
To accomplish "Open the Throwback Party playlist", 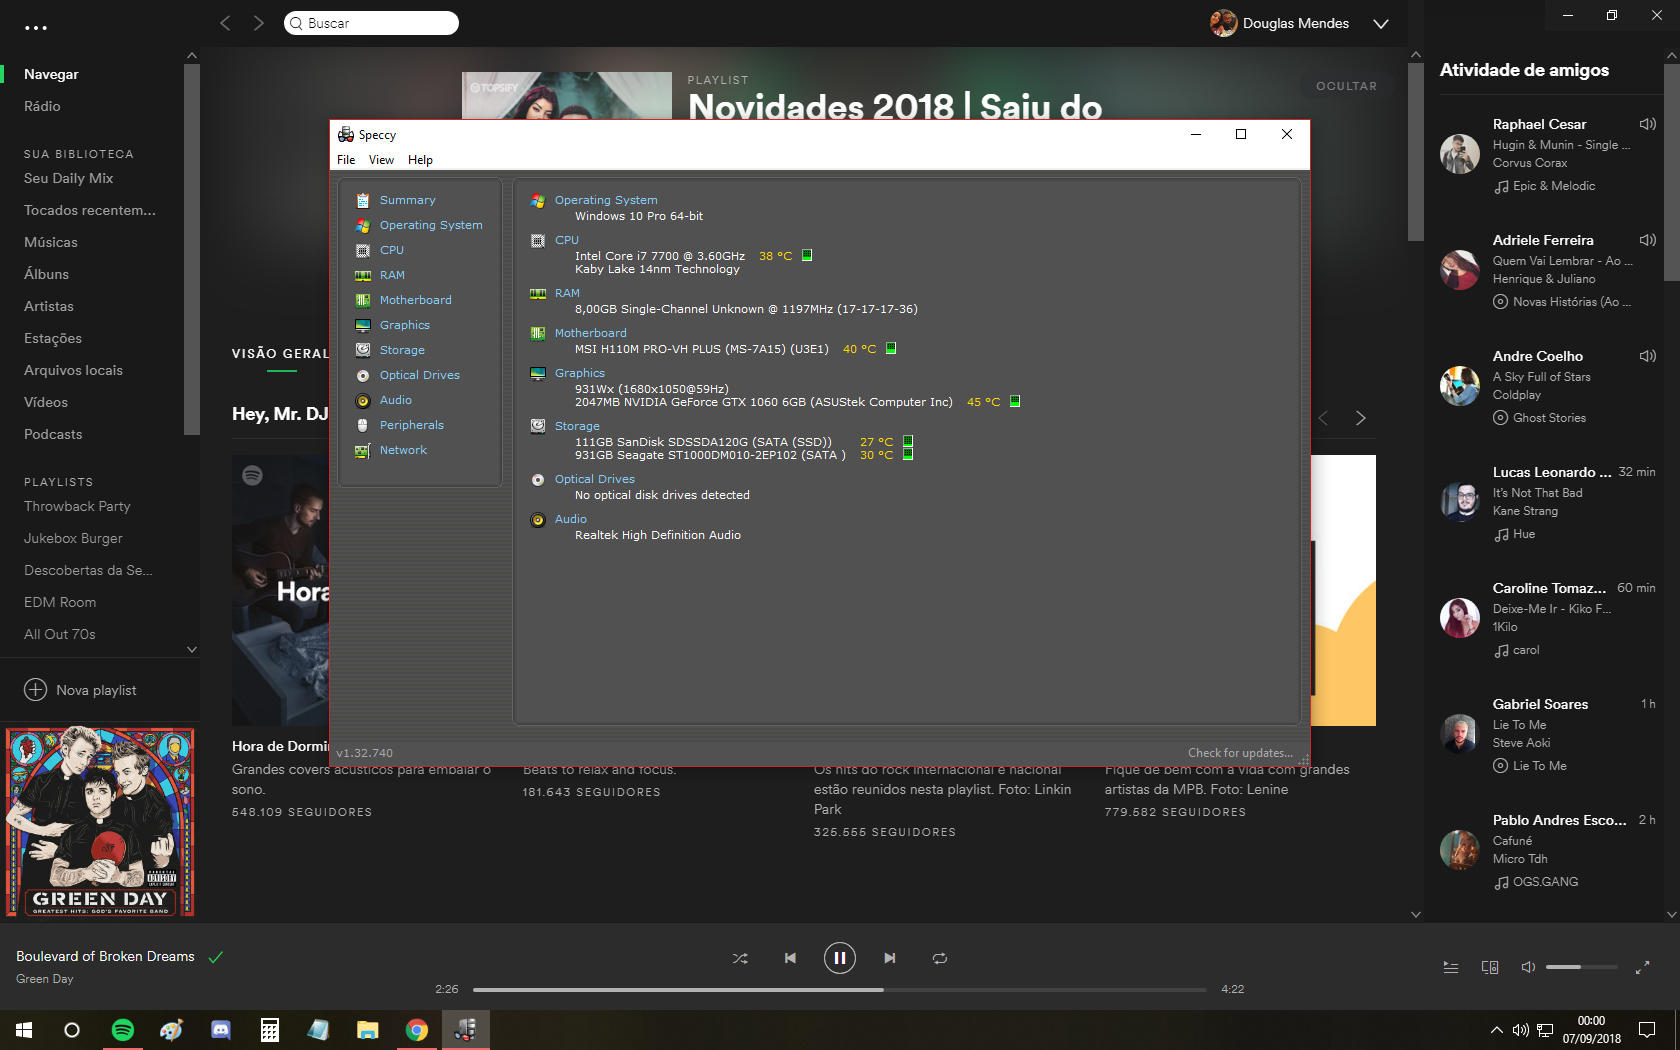I will click(x=77, y=506).
